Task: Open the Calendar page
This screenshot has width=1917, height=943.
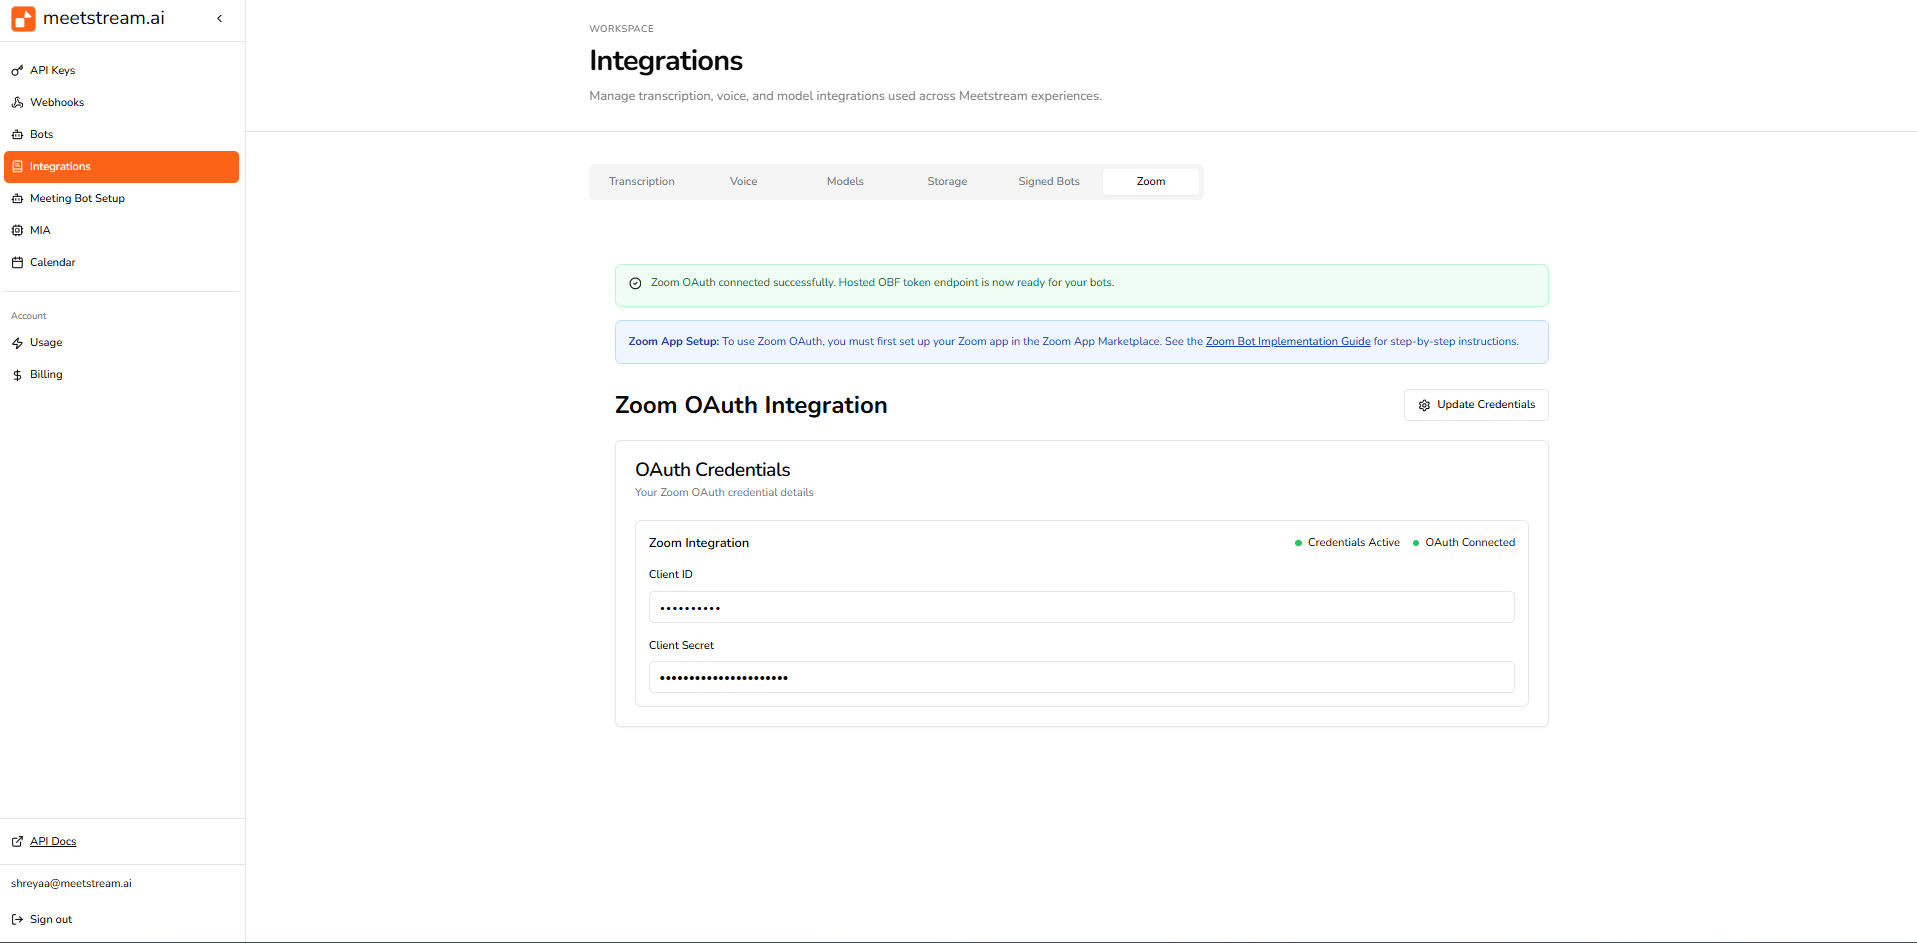Action: pyautogui.click(x=122, y=263)
